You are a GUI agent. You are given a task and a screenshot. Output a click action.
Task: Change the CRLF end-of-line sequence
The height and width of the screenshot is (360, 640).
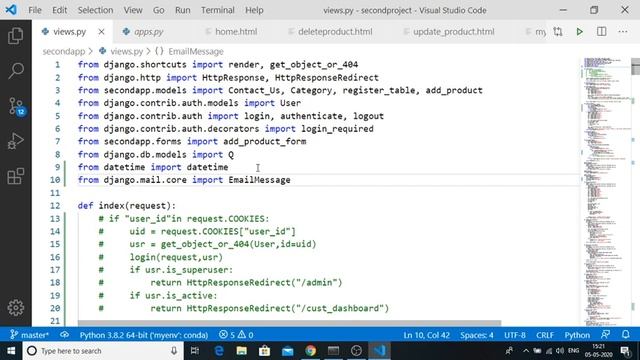point(545,335)
